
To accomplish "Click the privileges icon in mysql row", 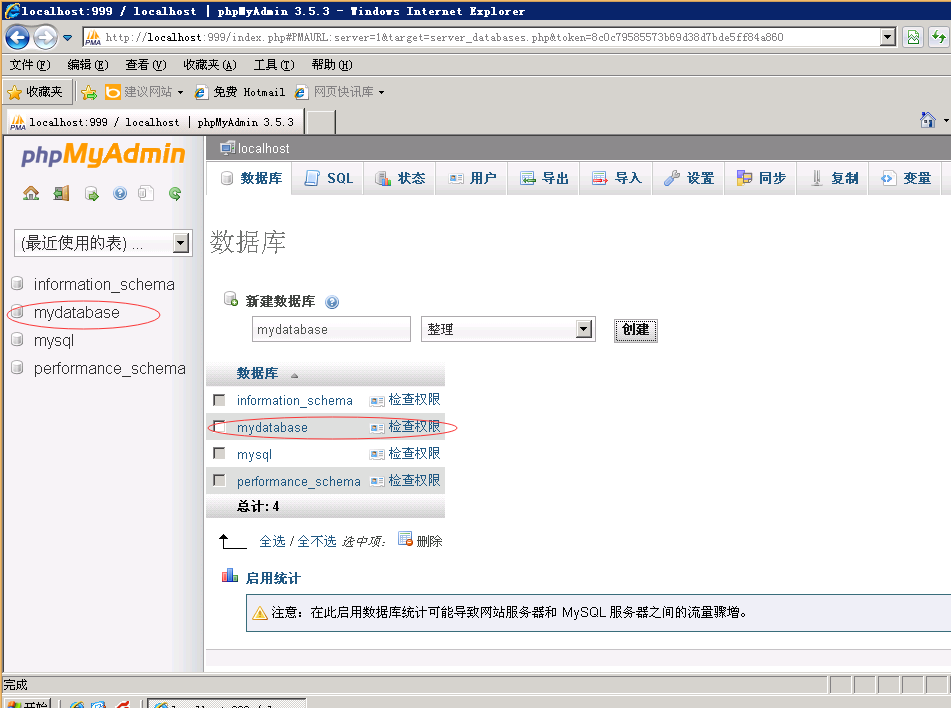I will pos(377,454).
